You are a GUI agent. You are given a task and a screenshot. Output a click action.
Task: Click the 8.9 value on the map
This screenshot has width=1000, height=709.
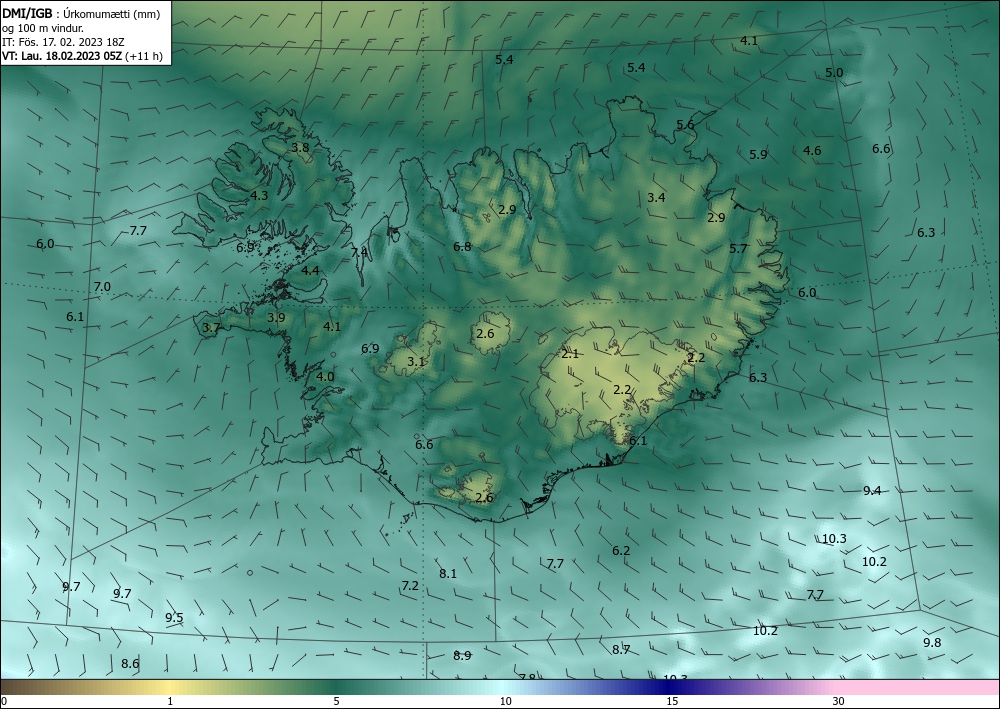tap(462, 655)
